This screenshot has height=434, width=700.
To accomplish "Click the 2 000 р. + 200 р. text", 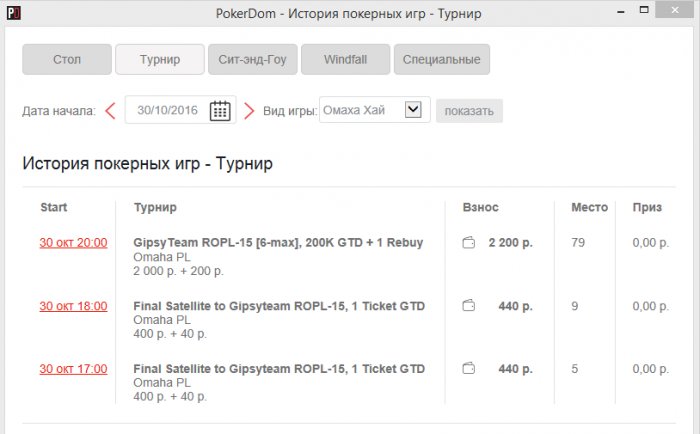I will (178, 271).
